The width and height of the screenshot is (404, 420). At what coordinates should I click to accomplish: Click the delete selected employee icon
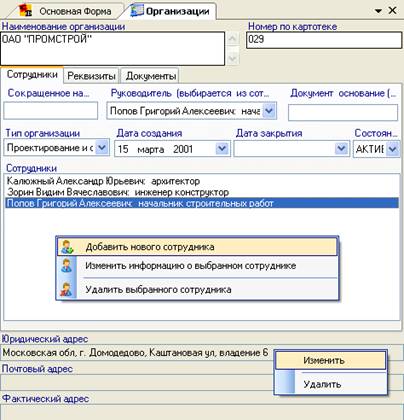coord(66,289)
